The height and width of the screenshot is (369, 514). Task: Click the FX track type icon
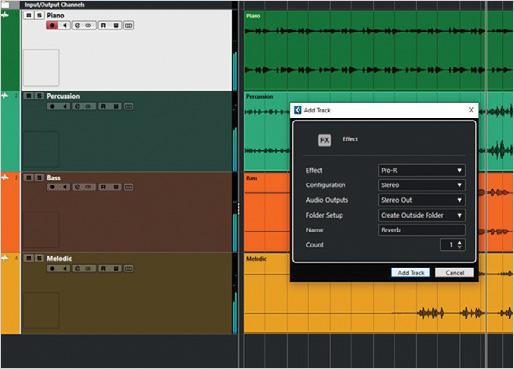point(324,140)
